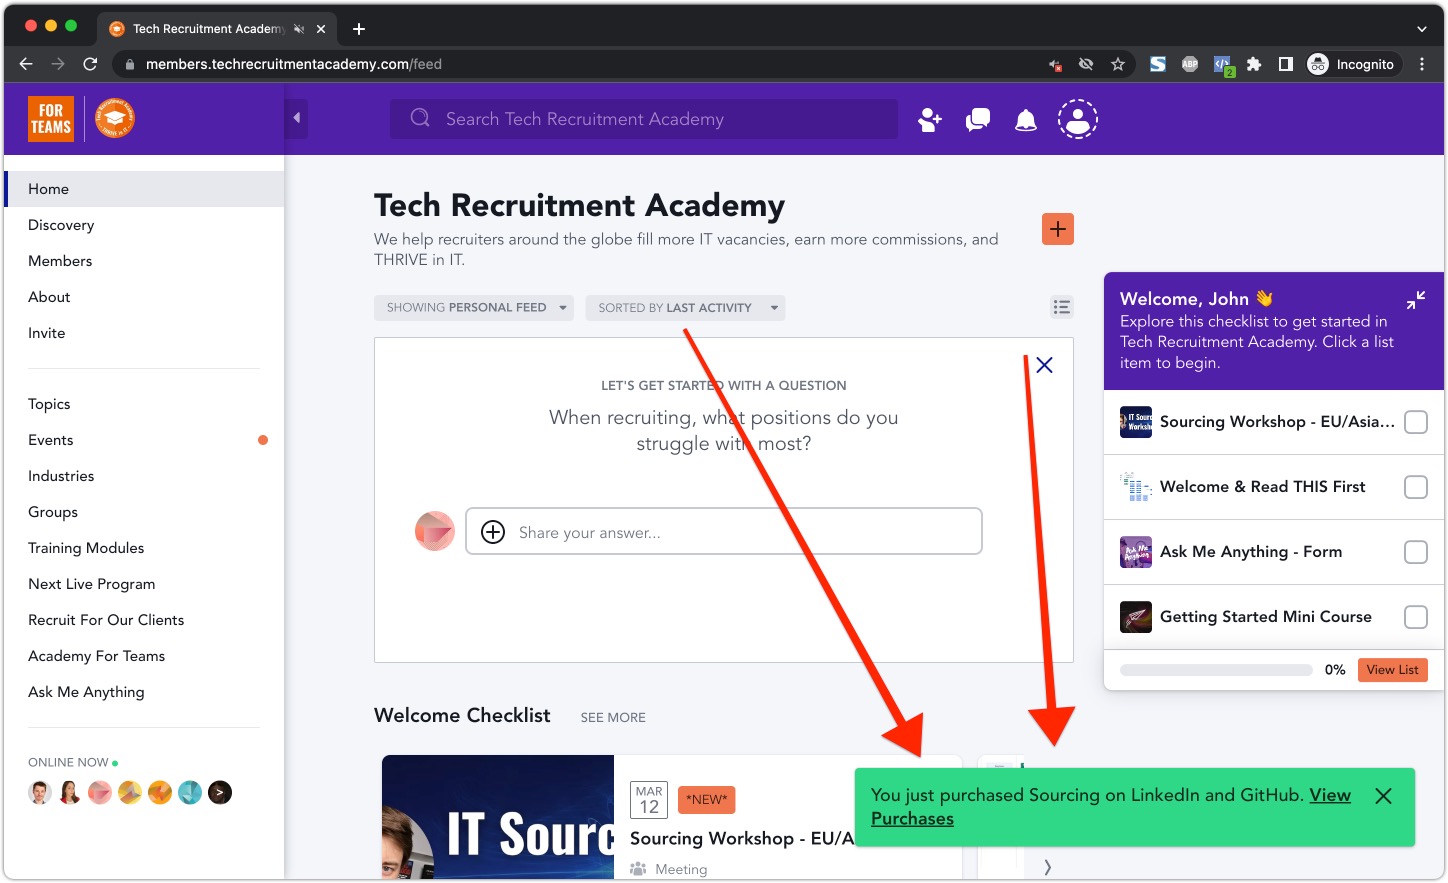Screen dimensions: 1448x883
Task: Open the notifications bell
Action: 1026,121
